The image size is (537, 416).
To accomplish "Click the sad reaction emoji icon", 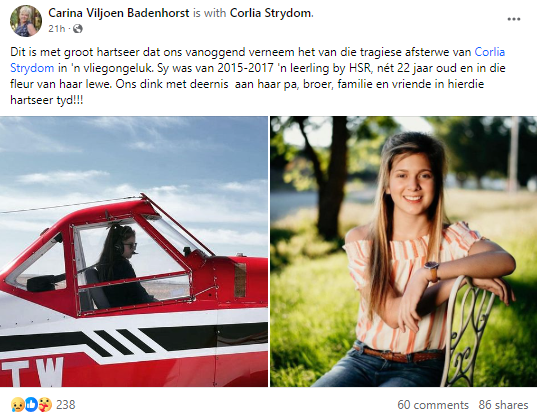I will [x=17, y=405].
